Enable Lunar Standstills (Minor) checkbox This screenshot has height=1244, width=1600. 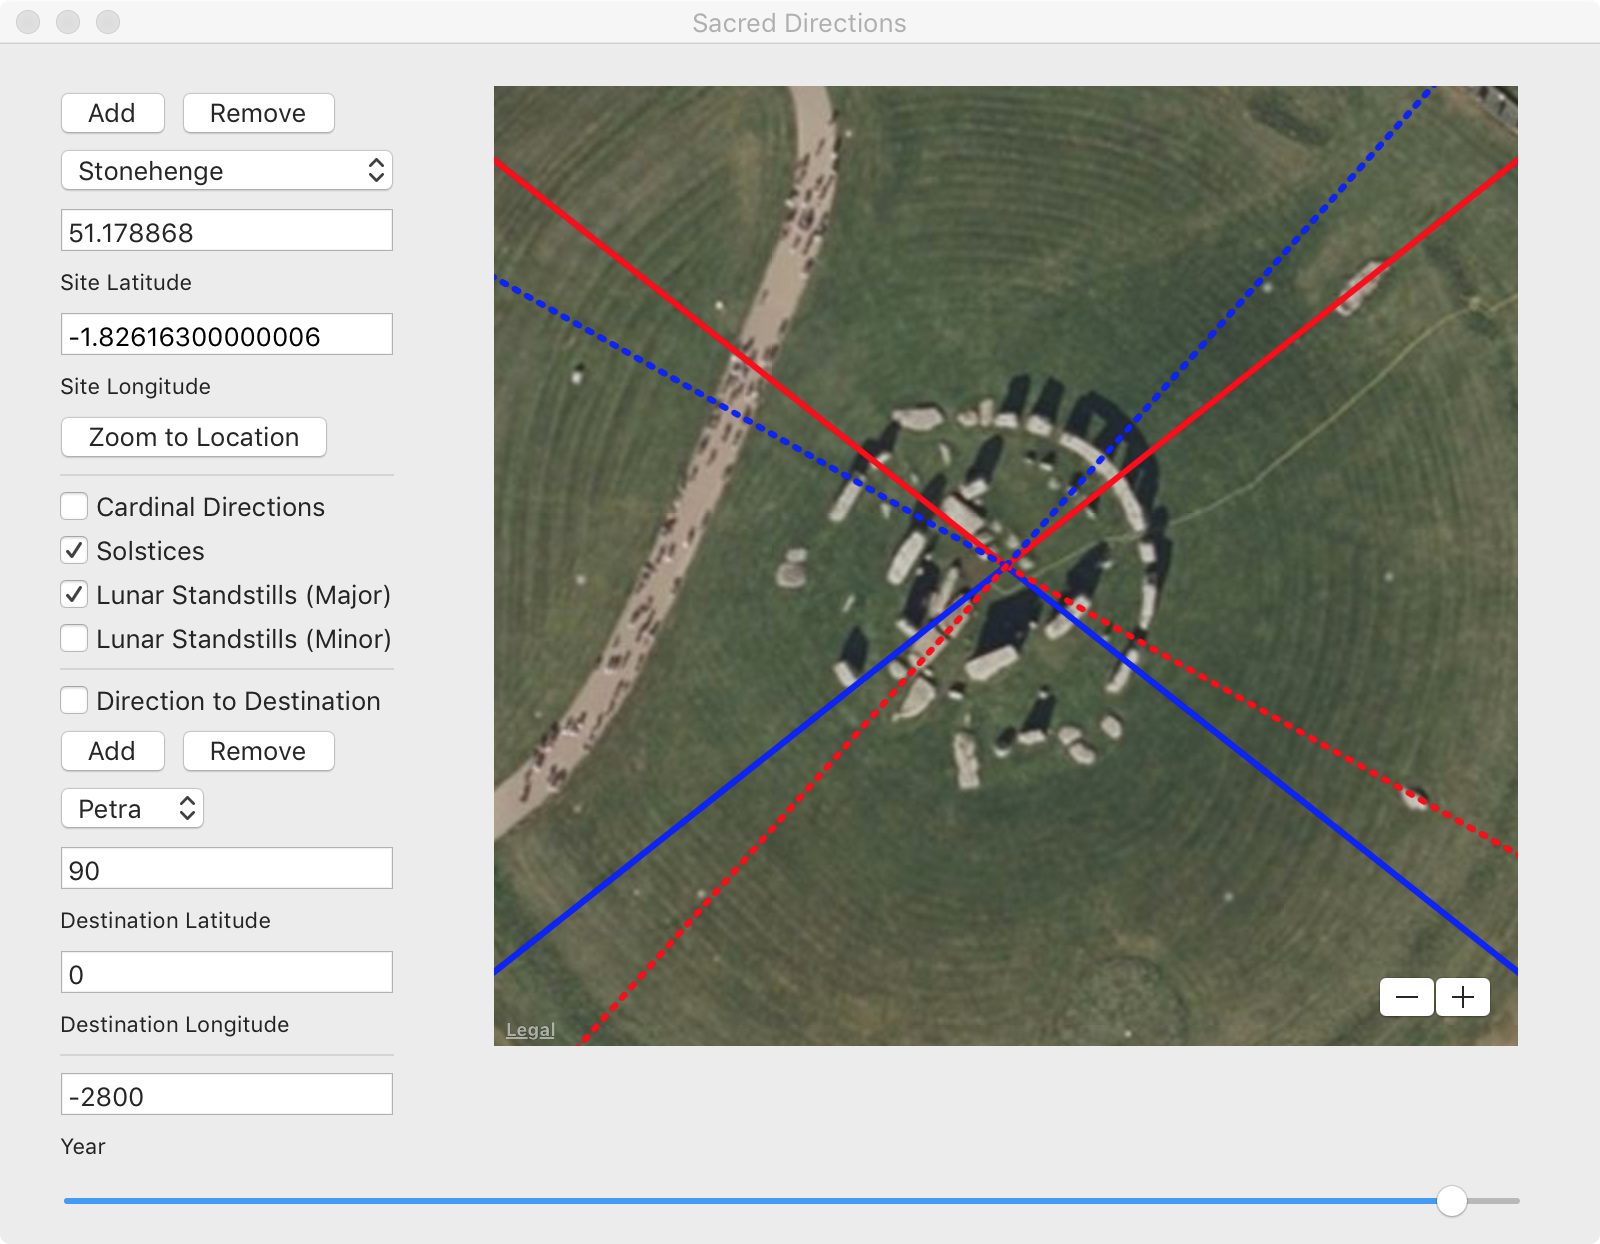[x=74, y=639]
